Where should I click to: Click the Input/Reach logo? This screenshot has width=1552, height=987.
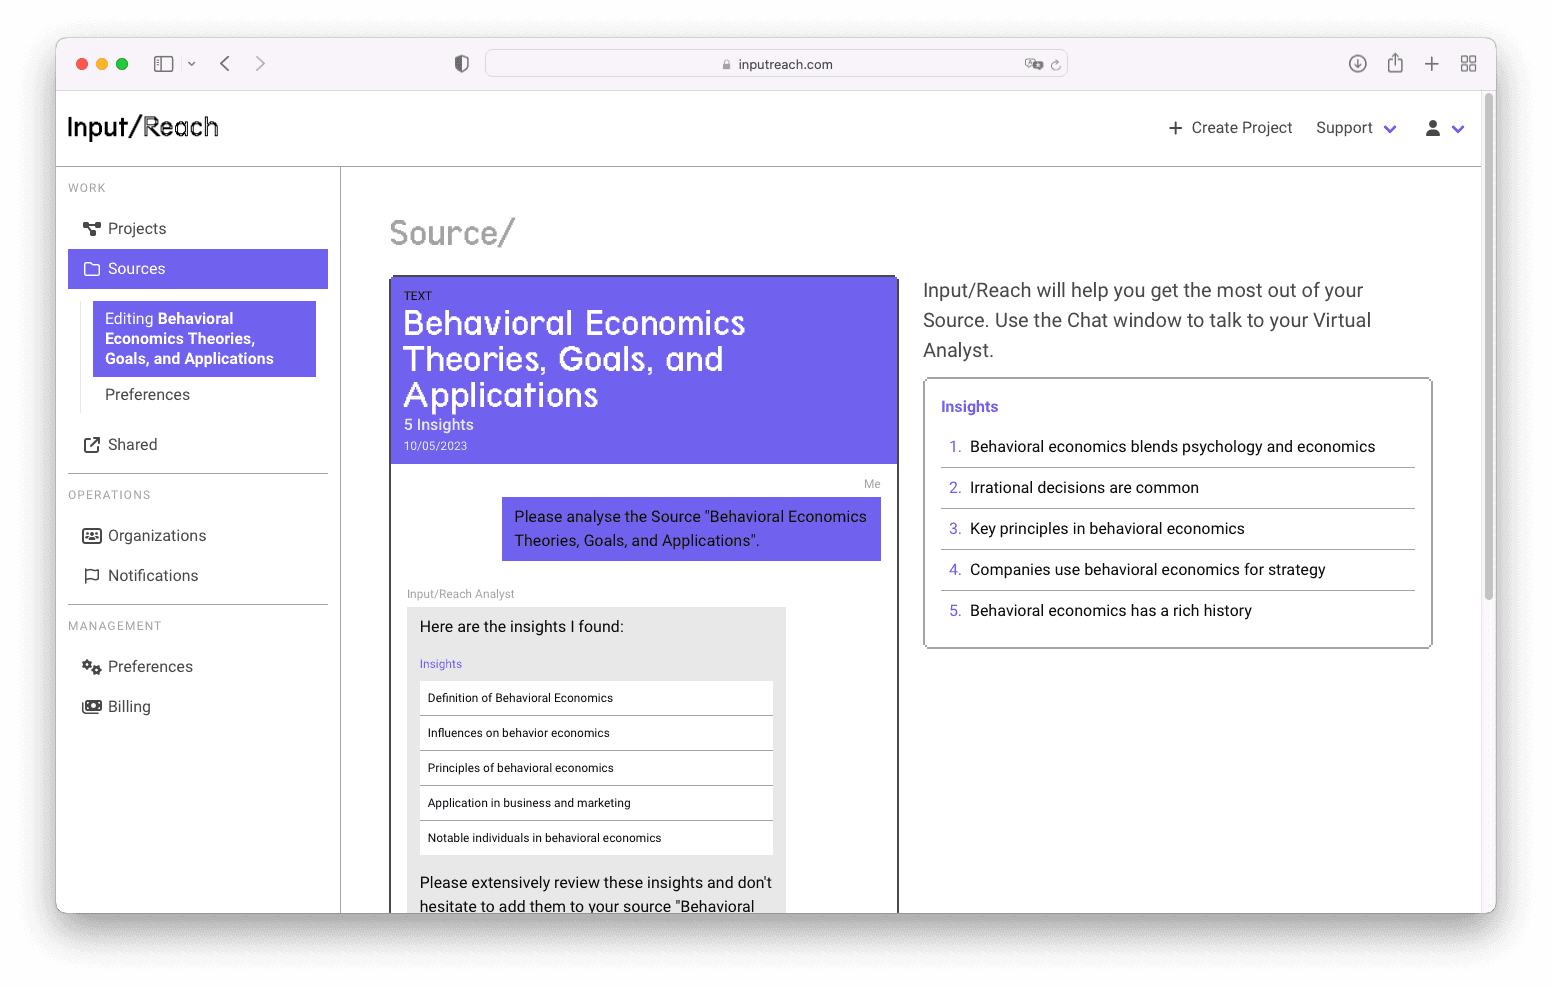pos(143,127)
